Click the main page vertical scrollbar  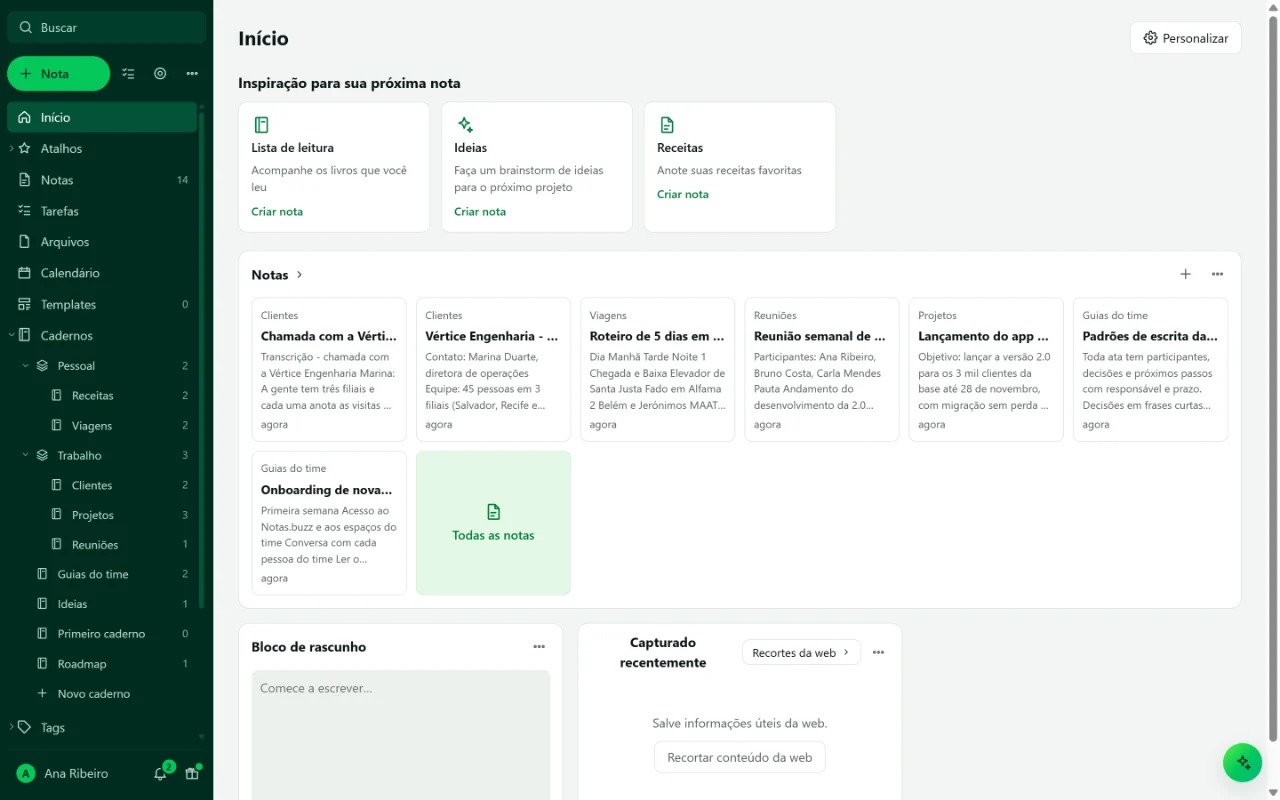(x=1273, y=380)
